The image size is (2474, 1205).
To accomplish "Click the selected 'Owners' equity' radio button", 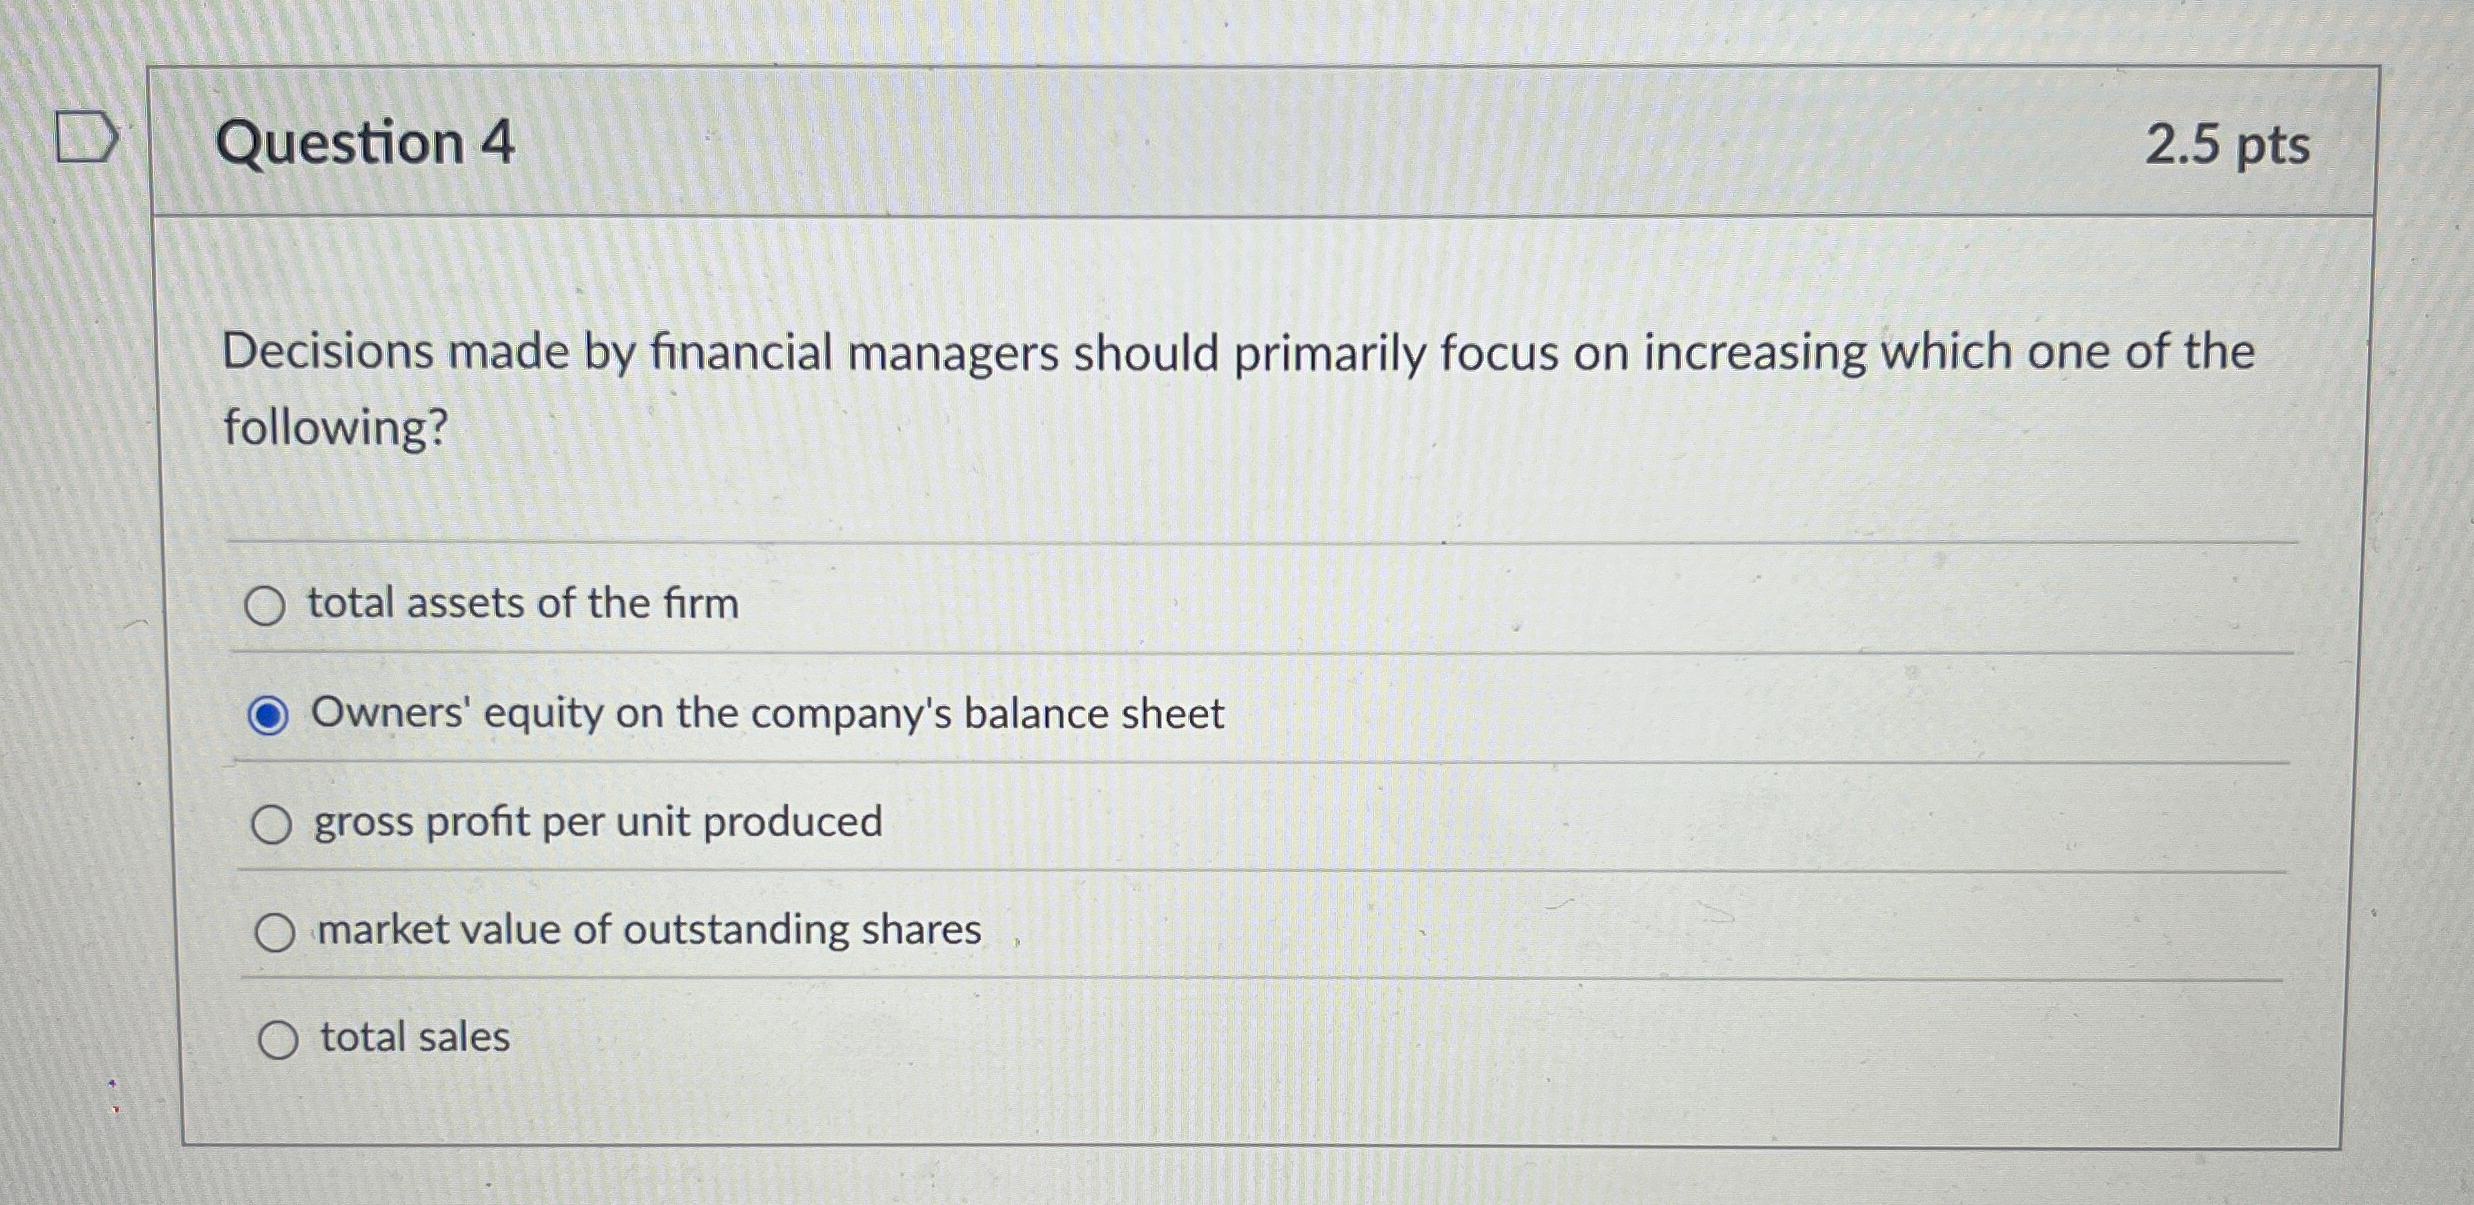I will coord(270,713).
